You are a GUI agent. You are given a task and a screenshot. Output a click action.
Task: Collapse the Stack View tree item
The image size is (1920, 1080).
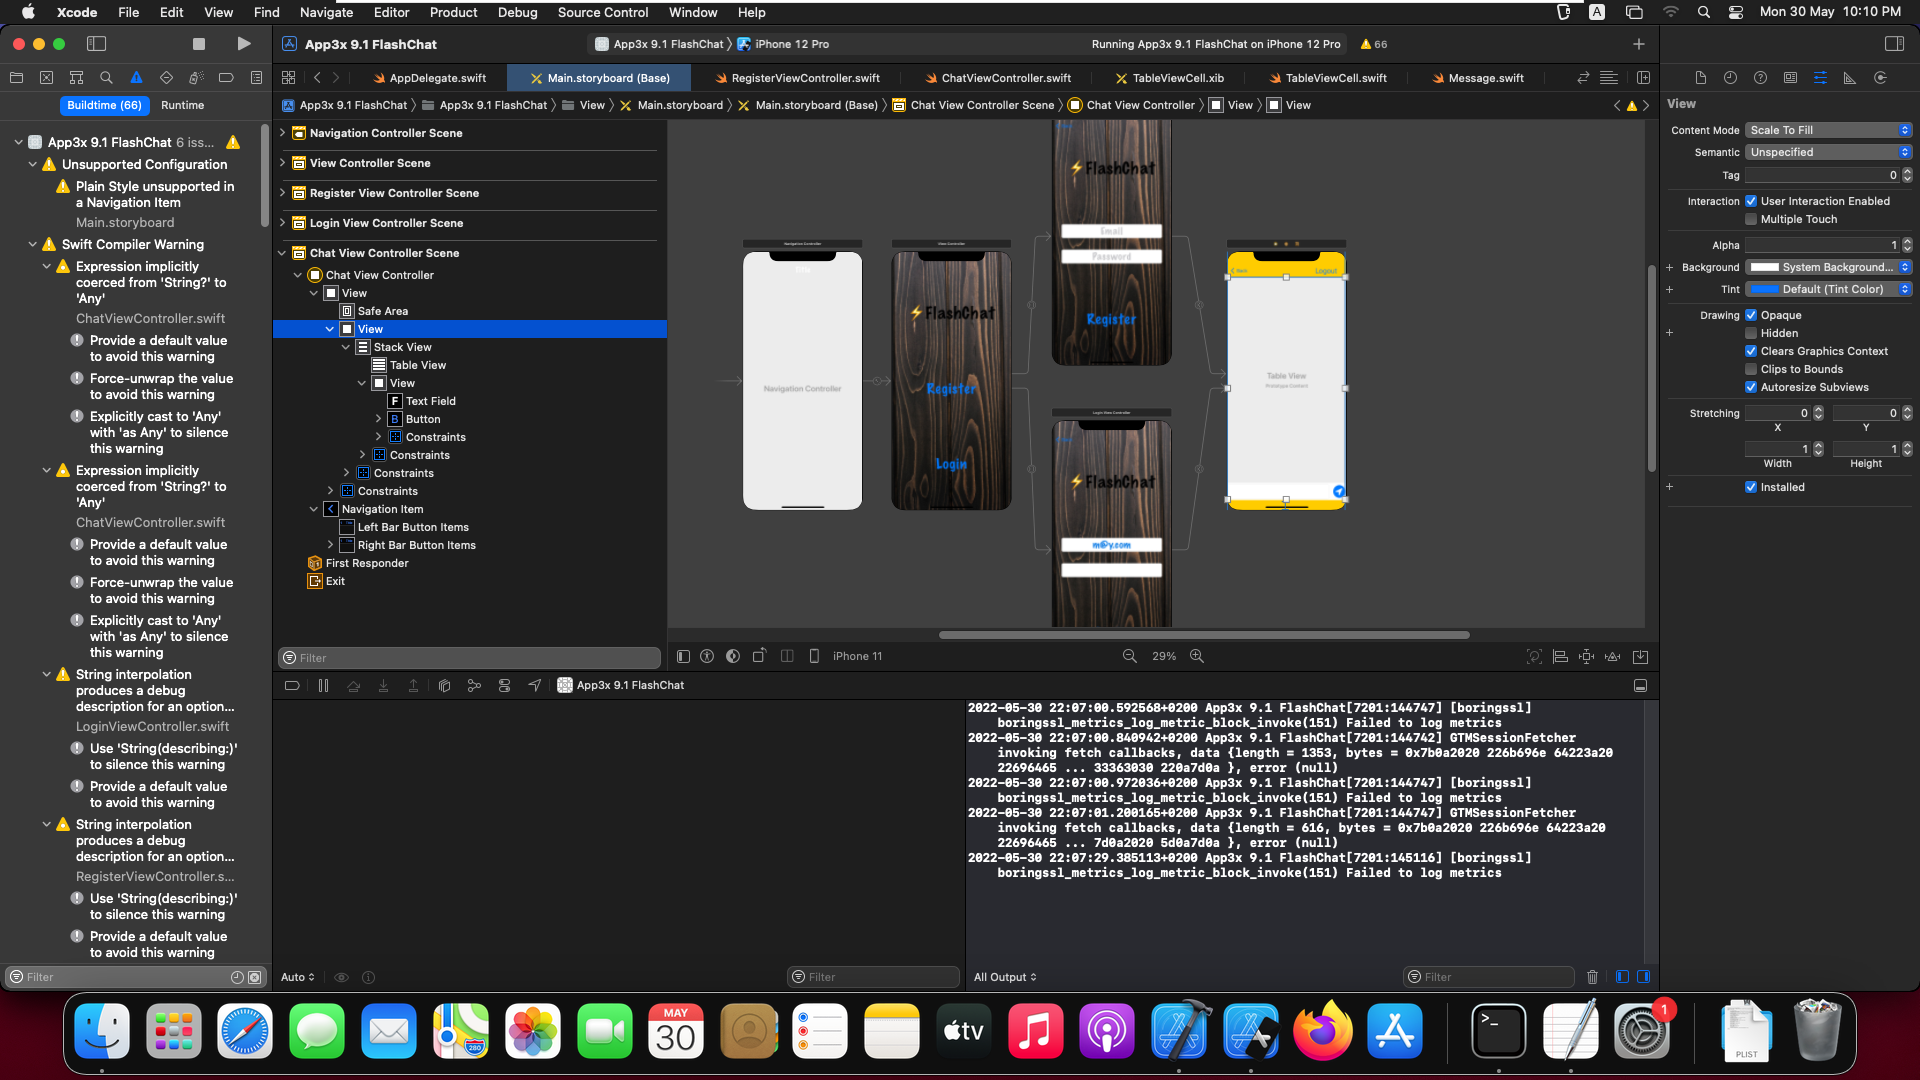(x=346, y=347)
